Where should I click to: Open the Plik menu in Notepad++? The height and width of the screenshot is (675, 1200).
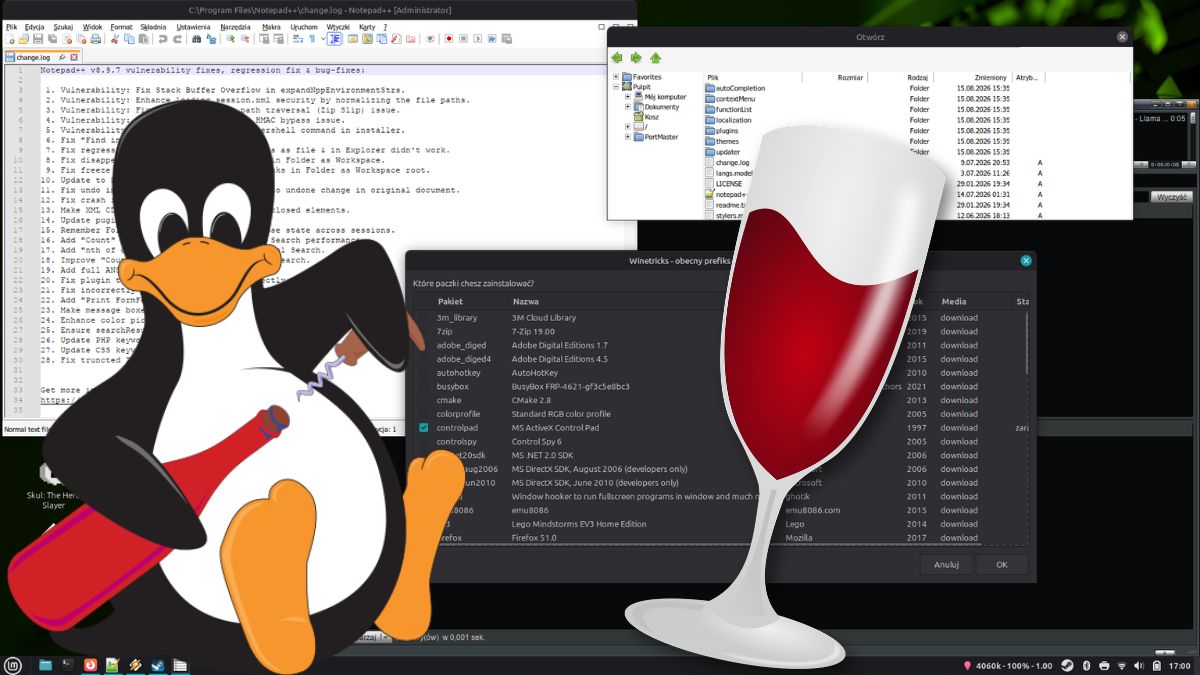point(11,27)
